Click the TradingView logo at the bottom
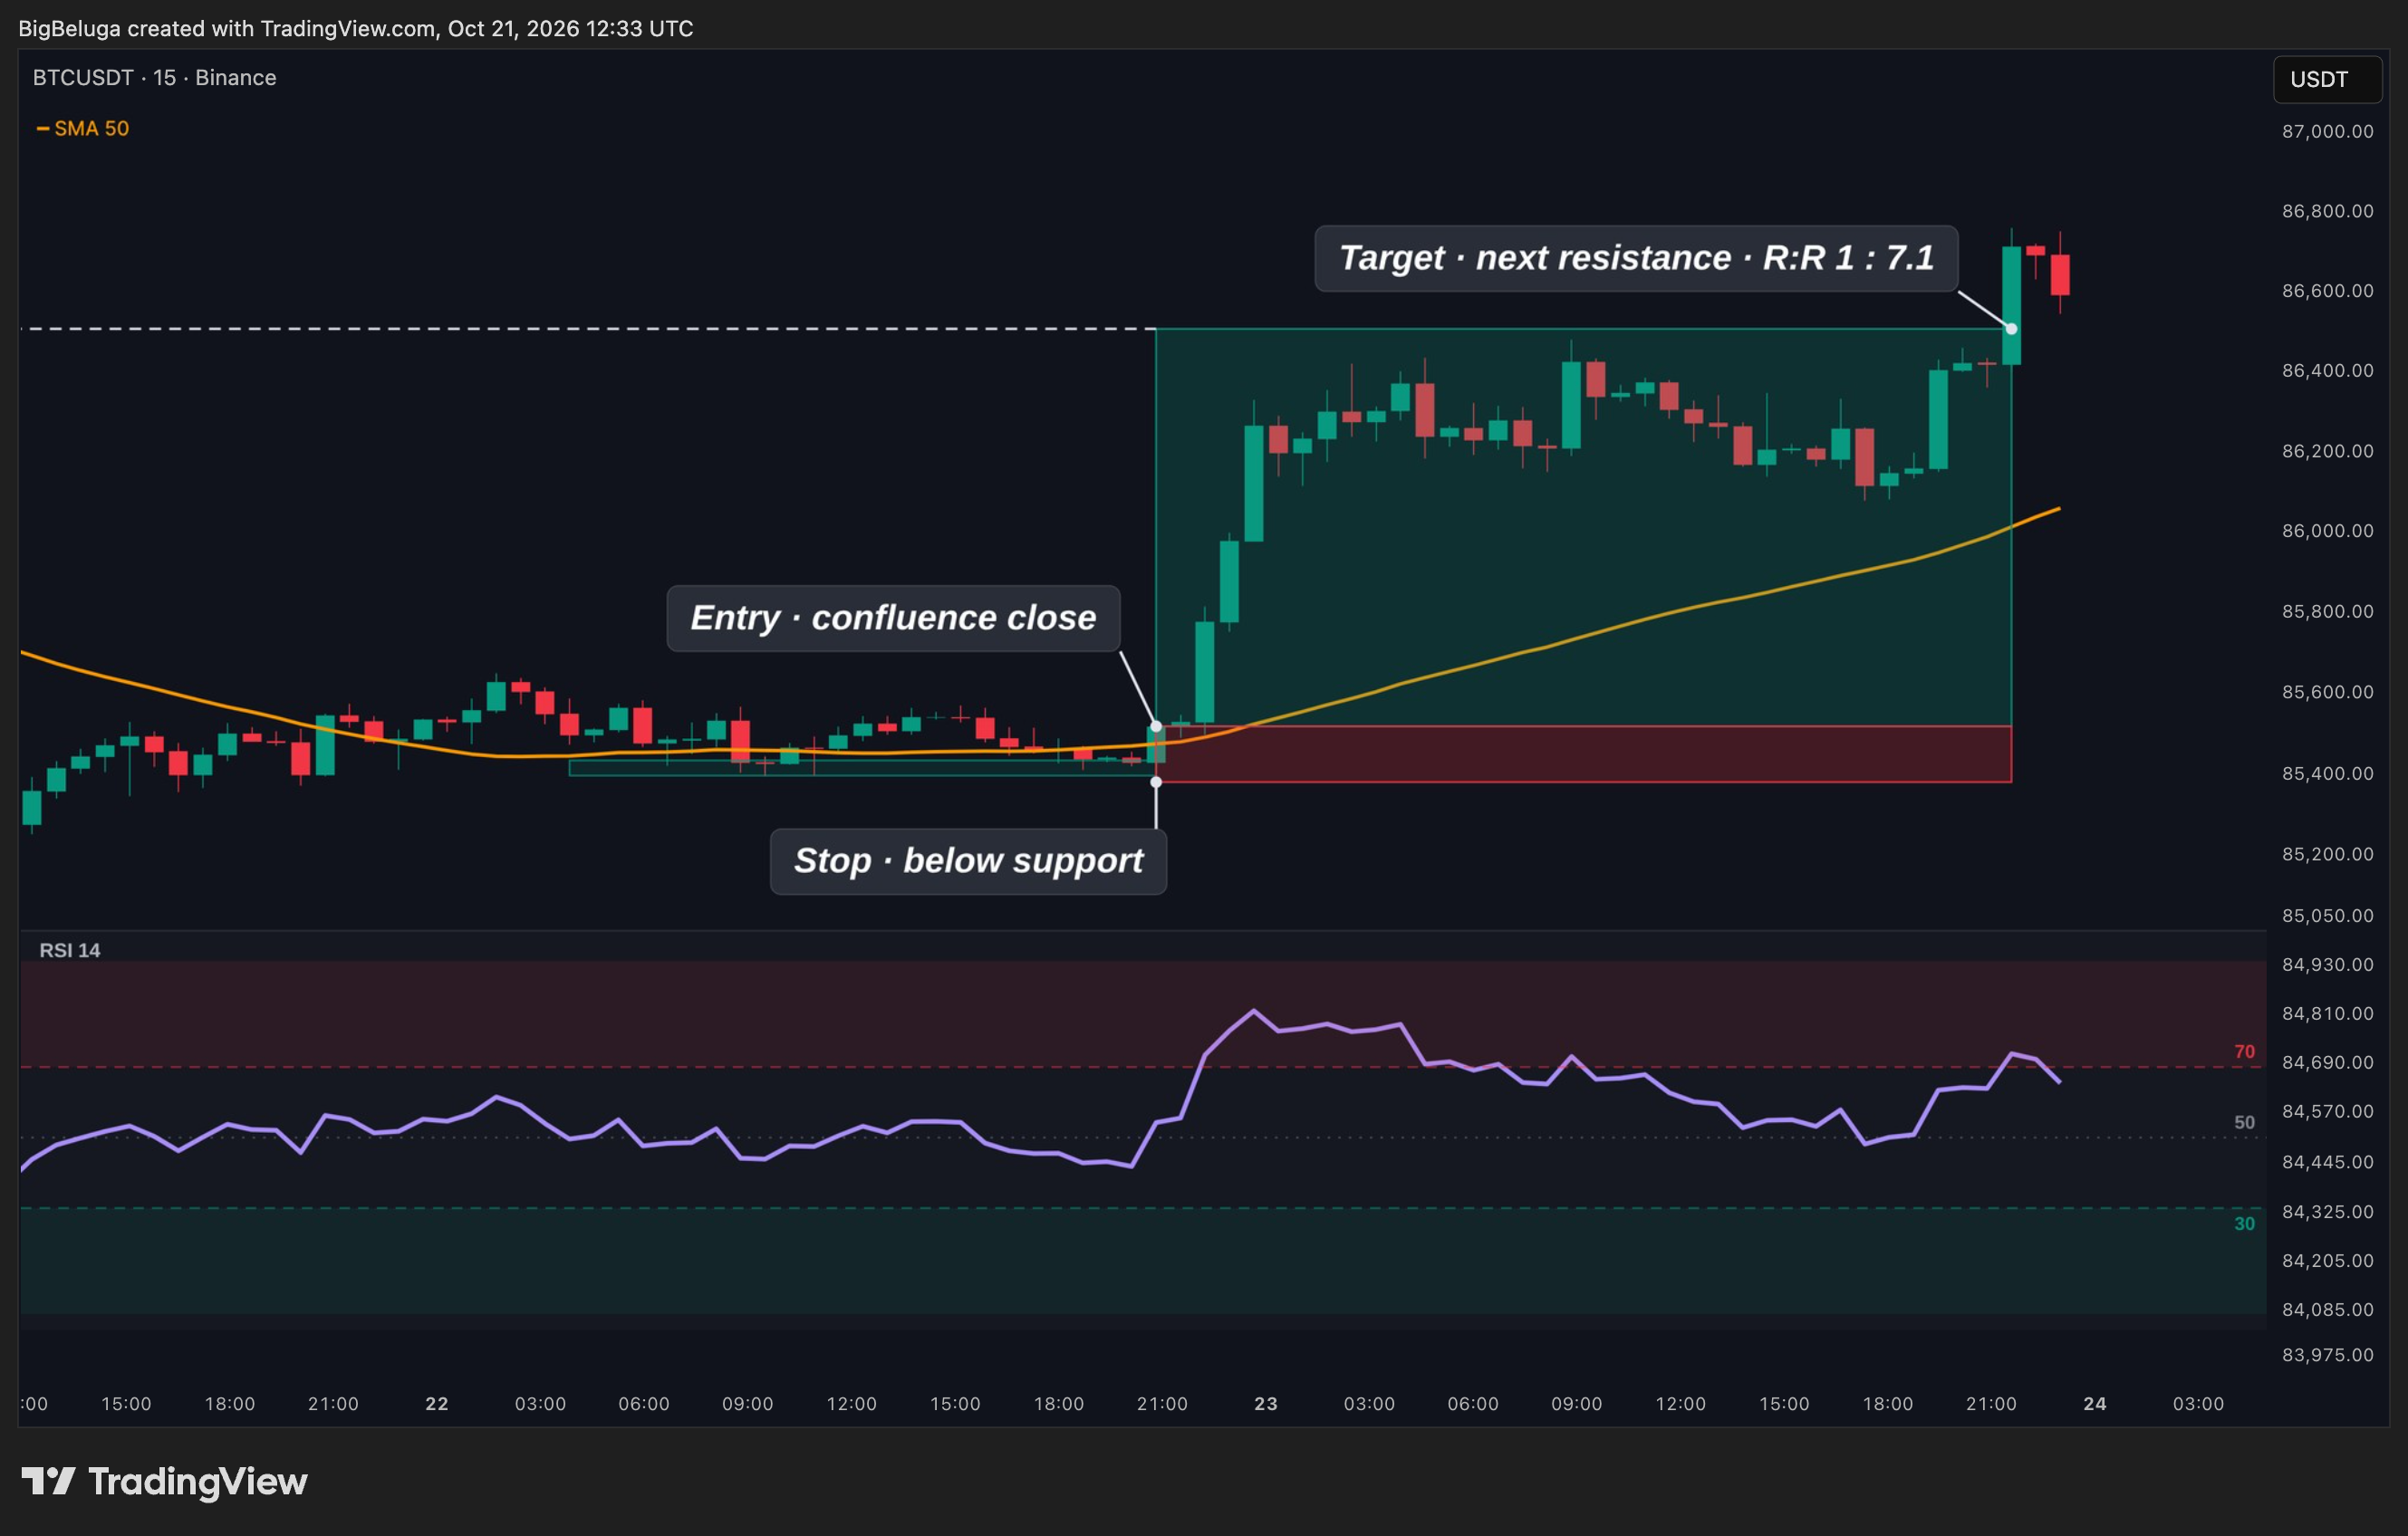 pyautogui.click(x=165, y=1481)
